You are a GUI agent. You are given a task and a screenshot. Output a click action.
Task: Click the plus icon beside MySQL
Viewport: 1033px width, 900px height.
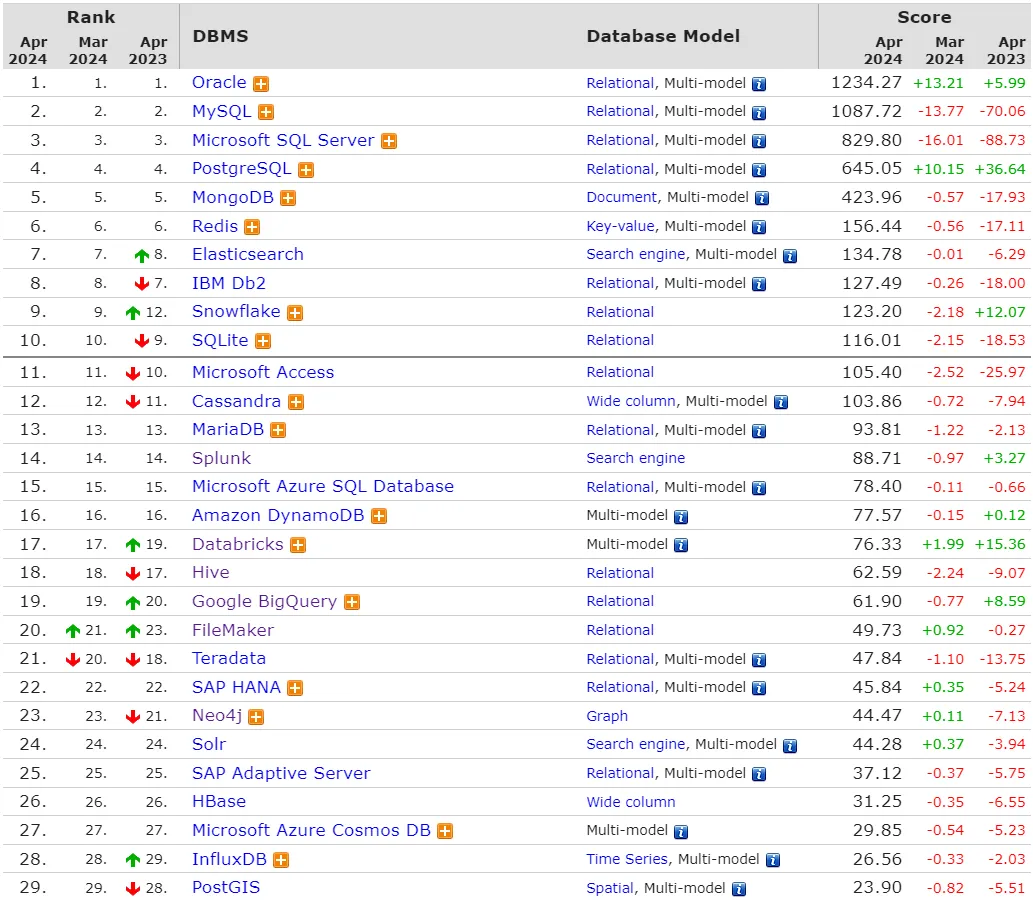coord(266,113)
